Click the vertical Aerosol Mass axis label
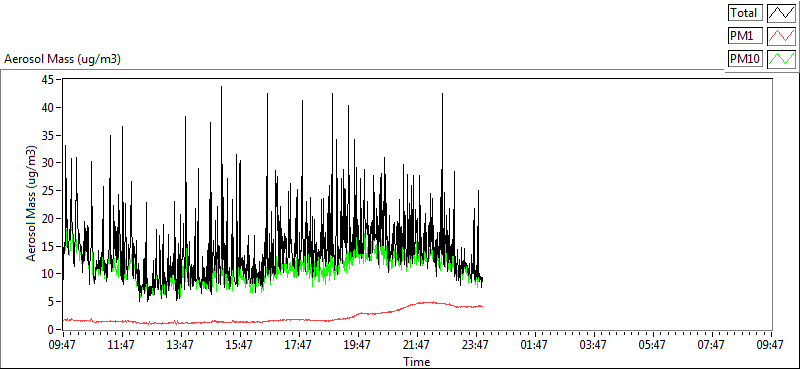The width and height of the screenshot is (800, 369). tap(32, 204)
